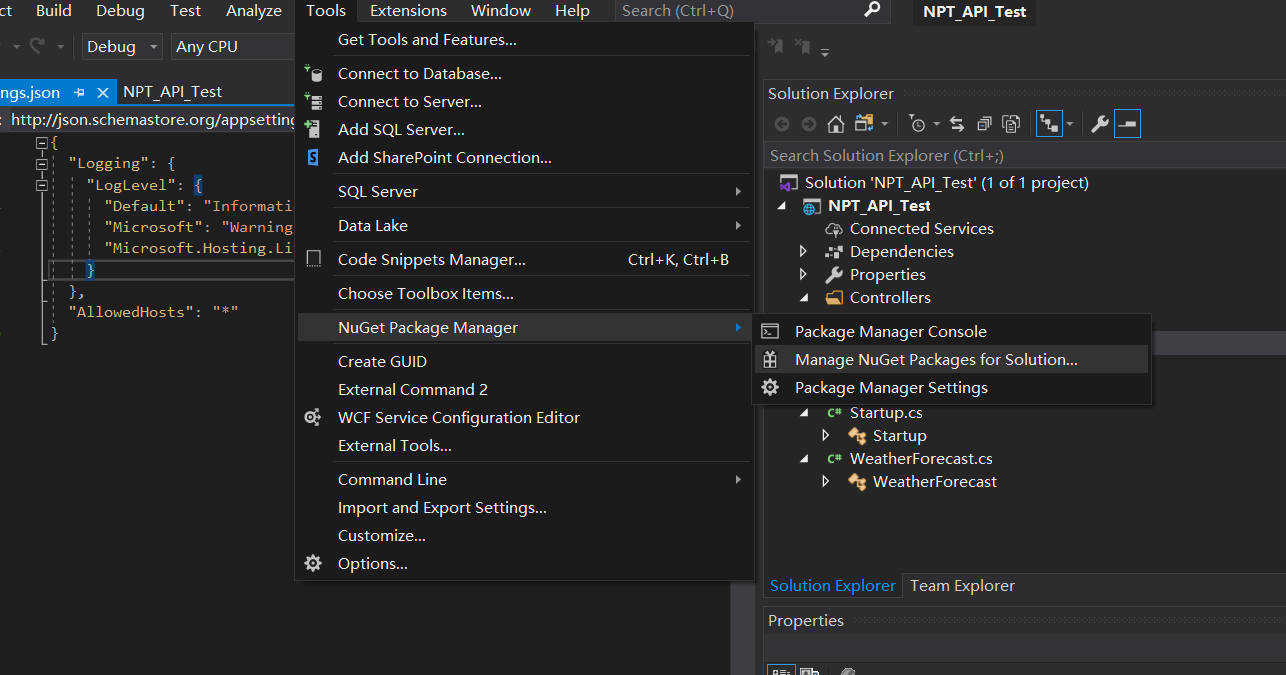
Task: Toggle the Preview Selected Items button
Action: click(x=1127, y=124)
